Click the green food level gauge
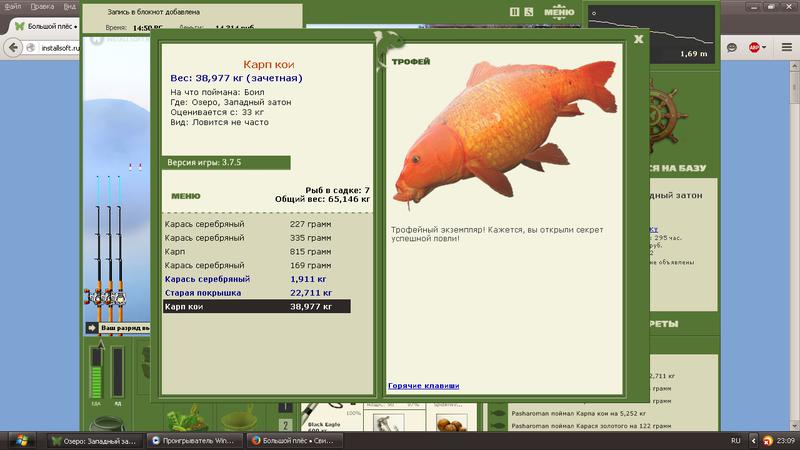800x450 pixels. click(96, 372)
